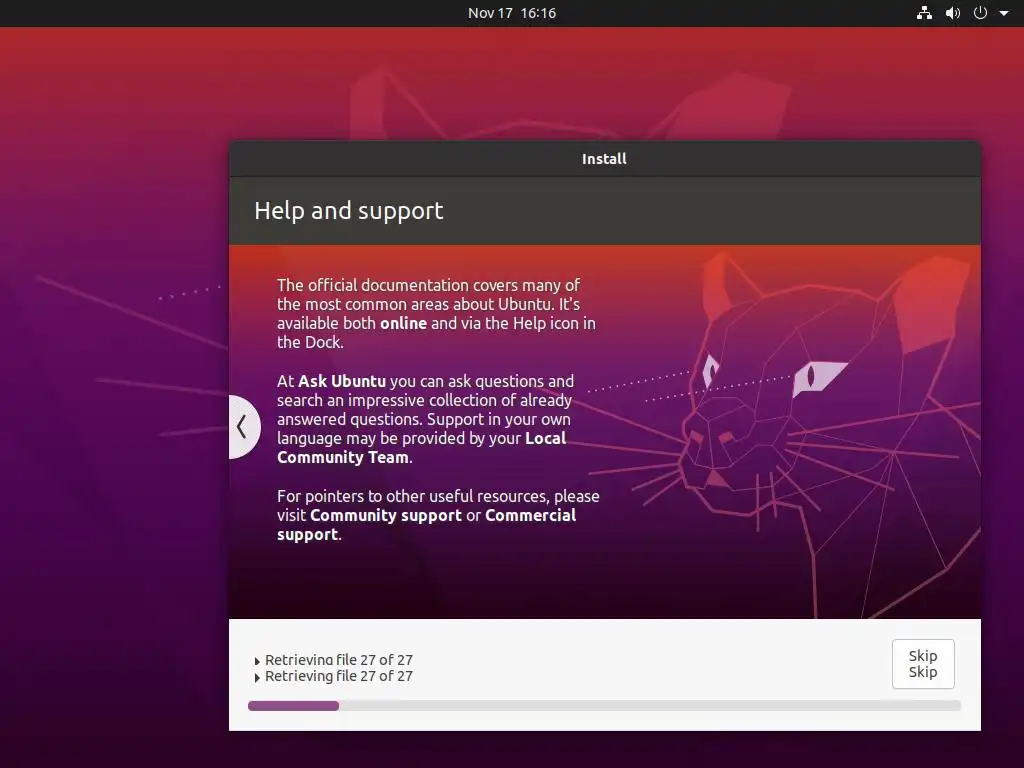The width and height of the screenshot is (1024, 768).
Task: Follow the bold 'online' documentation link
Action: (403, 323)
